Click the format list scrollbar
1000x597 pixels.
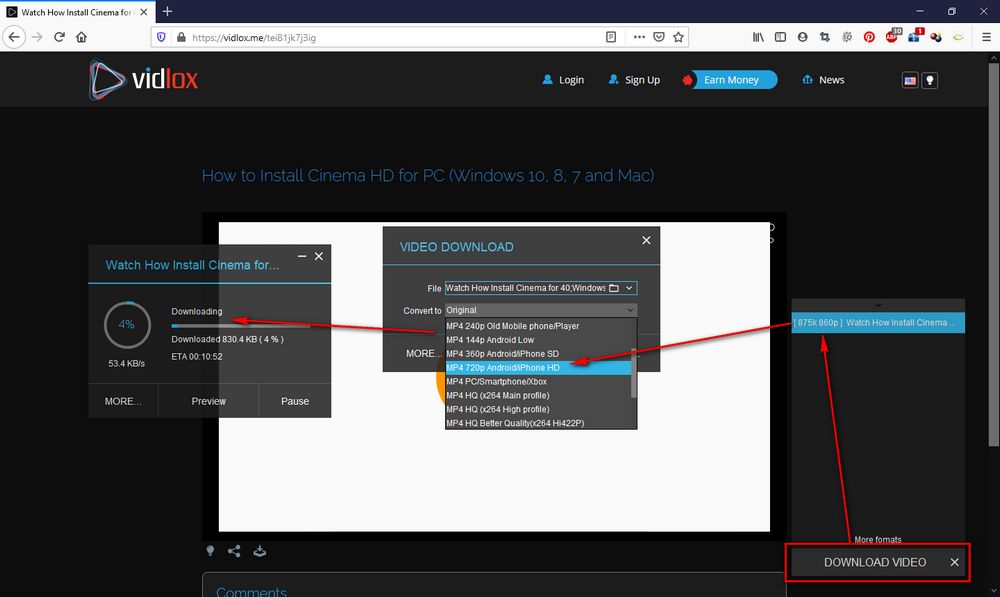(633, 373)
